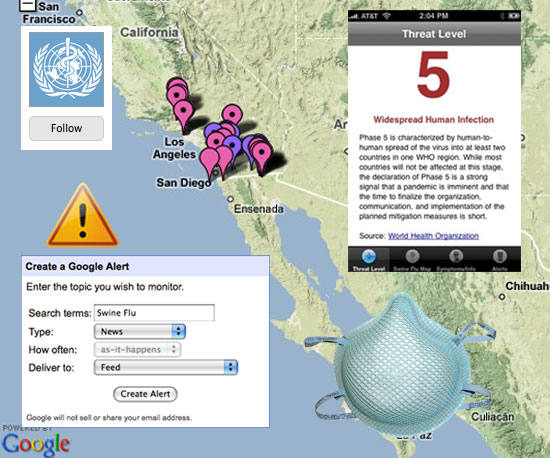Click the California map label
Screen dimensions: 550x458
point(149,33)
